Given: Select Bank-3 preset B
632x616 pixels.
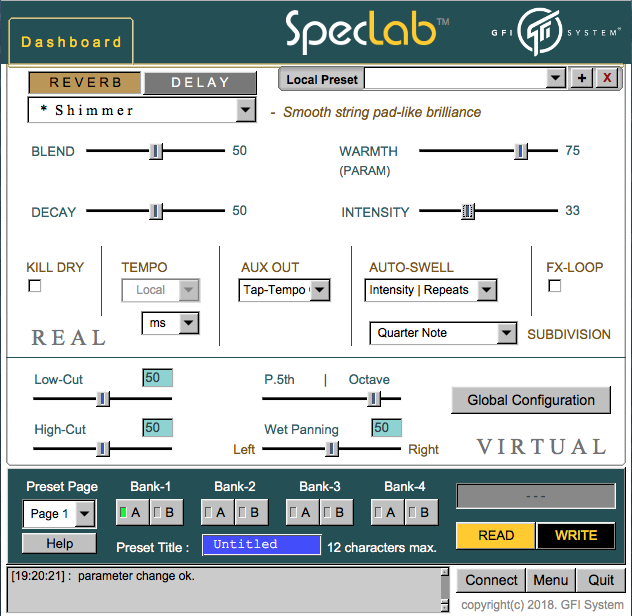Looking at the screenshot, I should (337, 512).
